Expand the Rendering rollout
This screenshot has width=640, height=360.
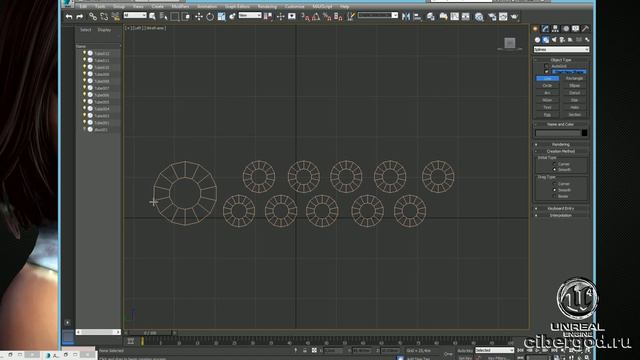[561, 144]
